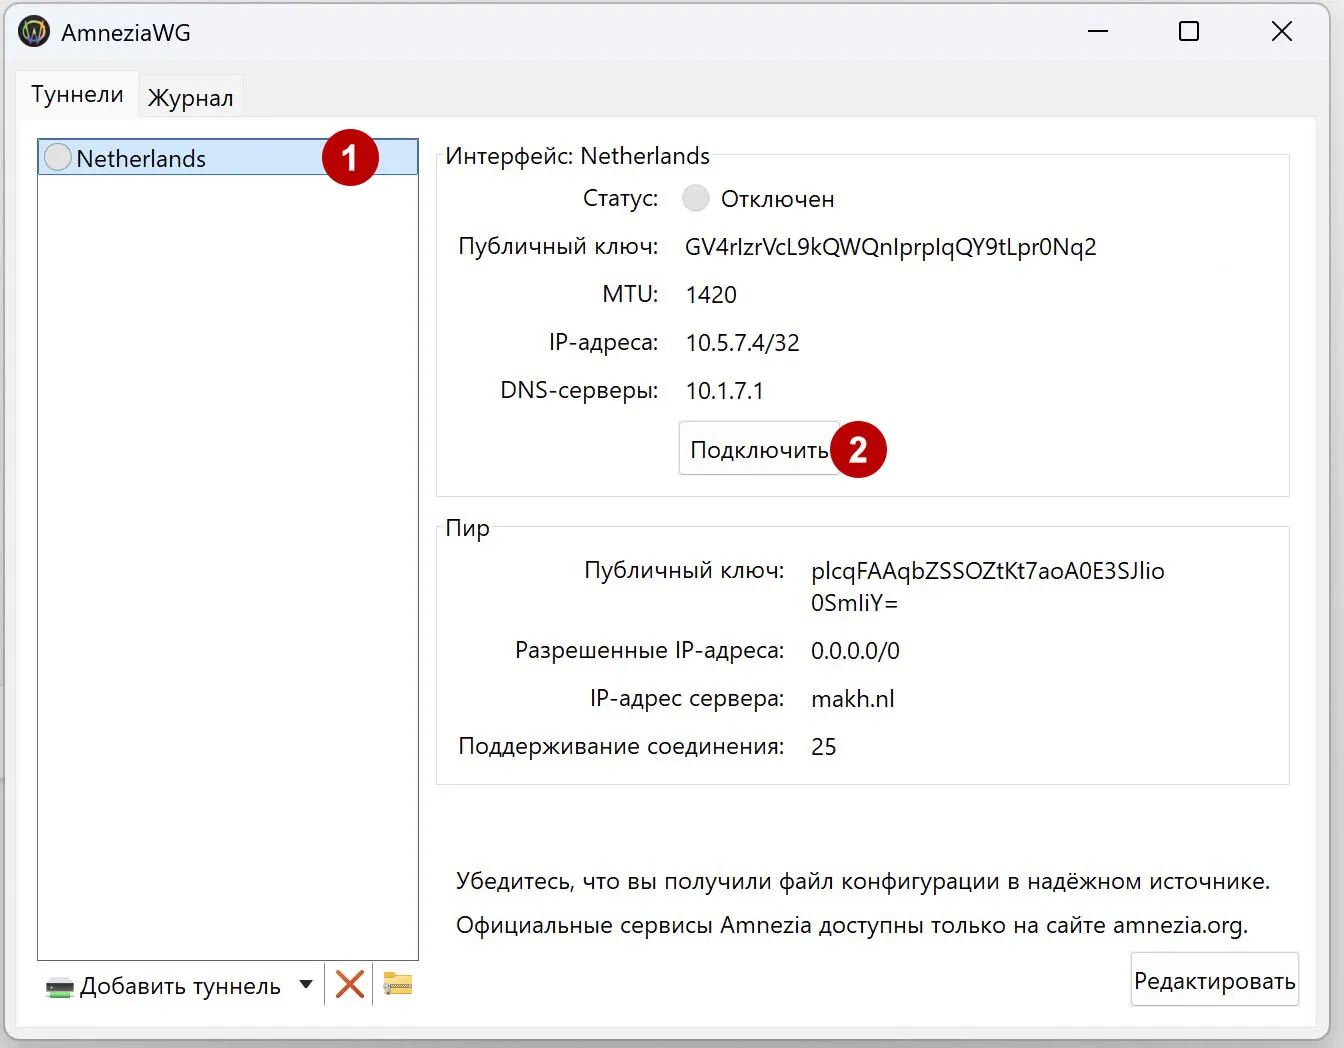Viewport: 1344px width, 1048px height.
Task: Click the gray status circle beside Отключен
Action: click(695, 198)
